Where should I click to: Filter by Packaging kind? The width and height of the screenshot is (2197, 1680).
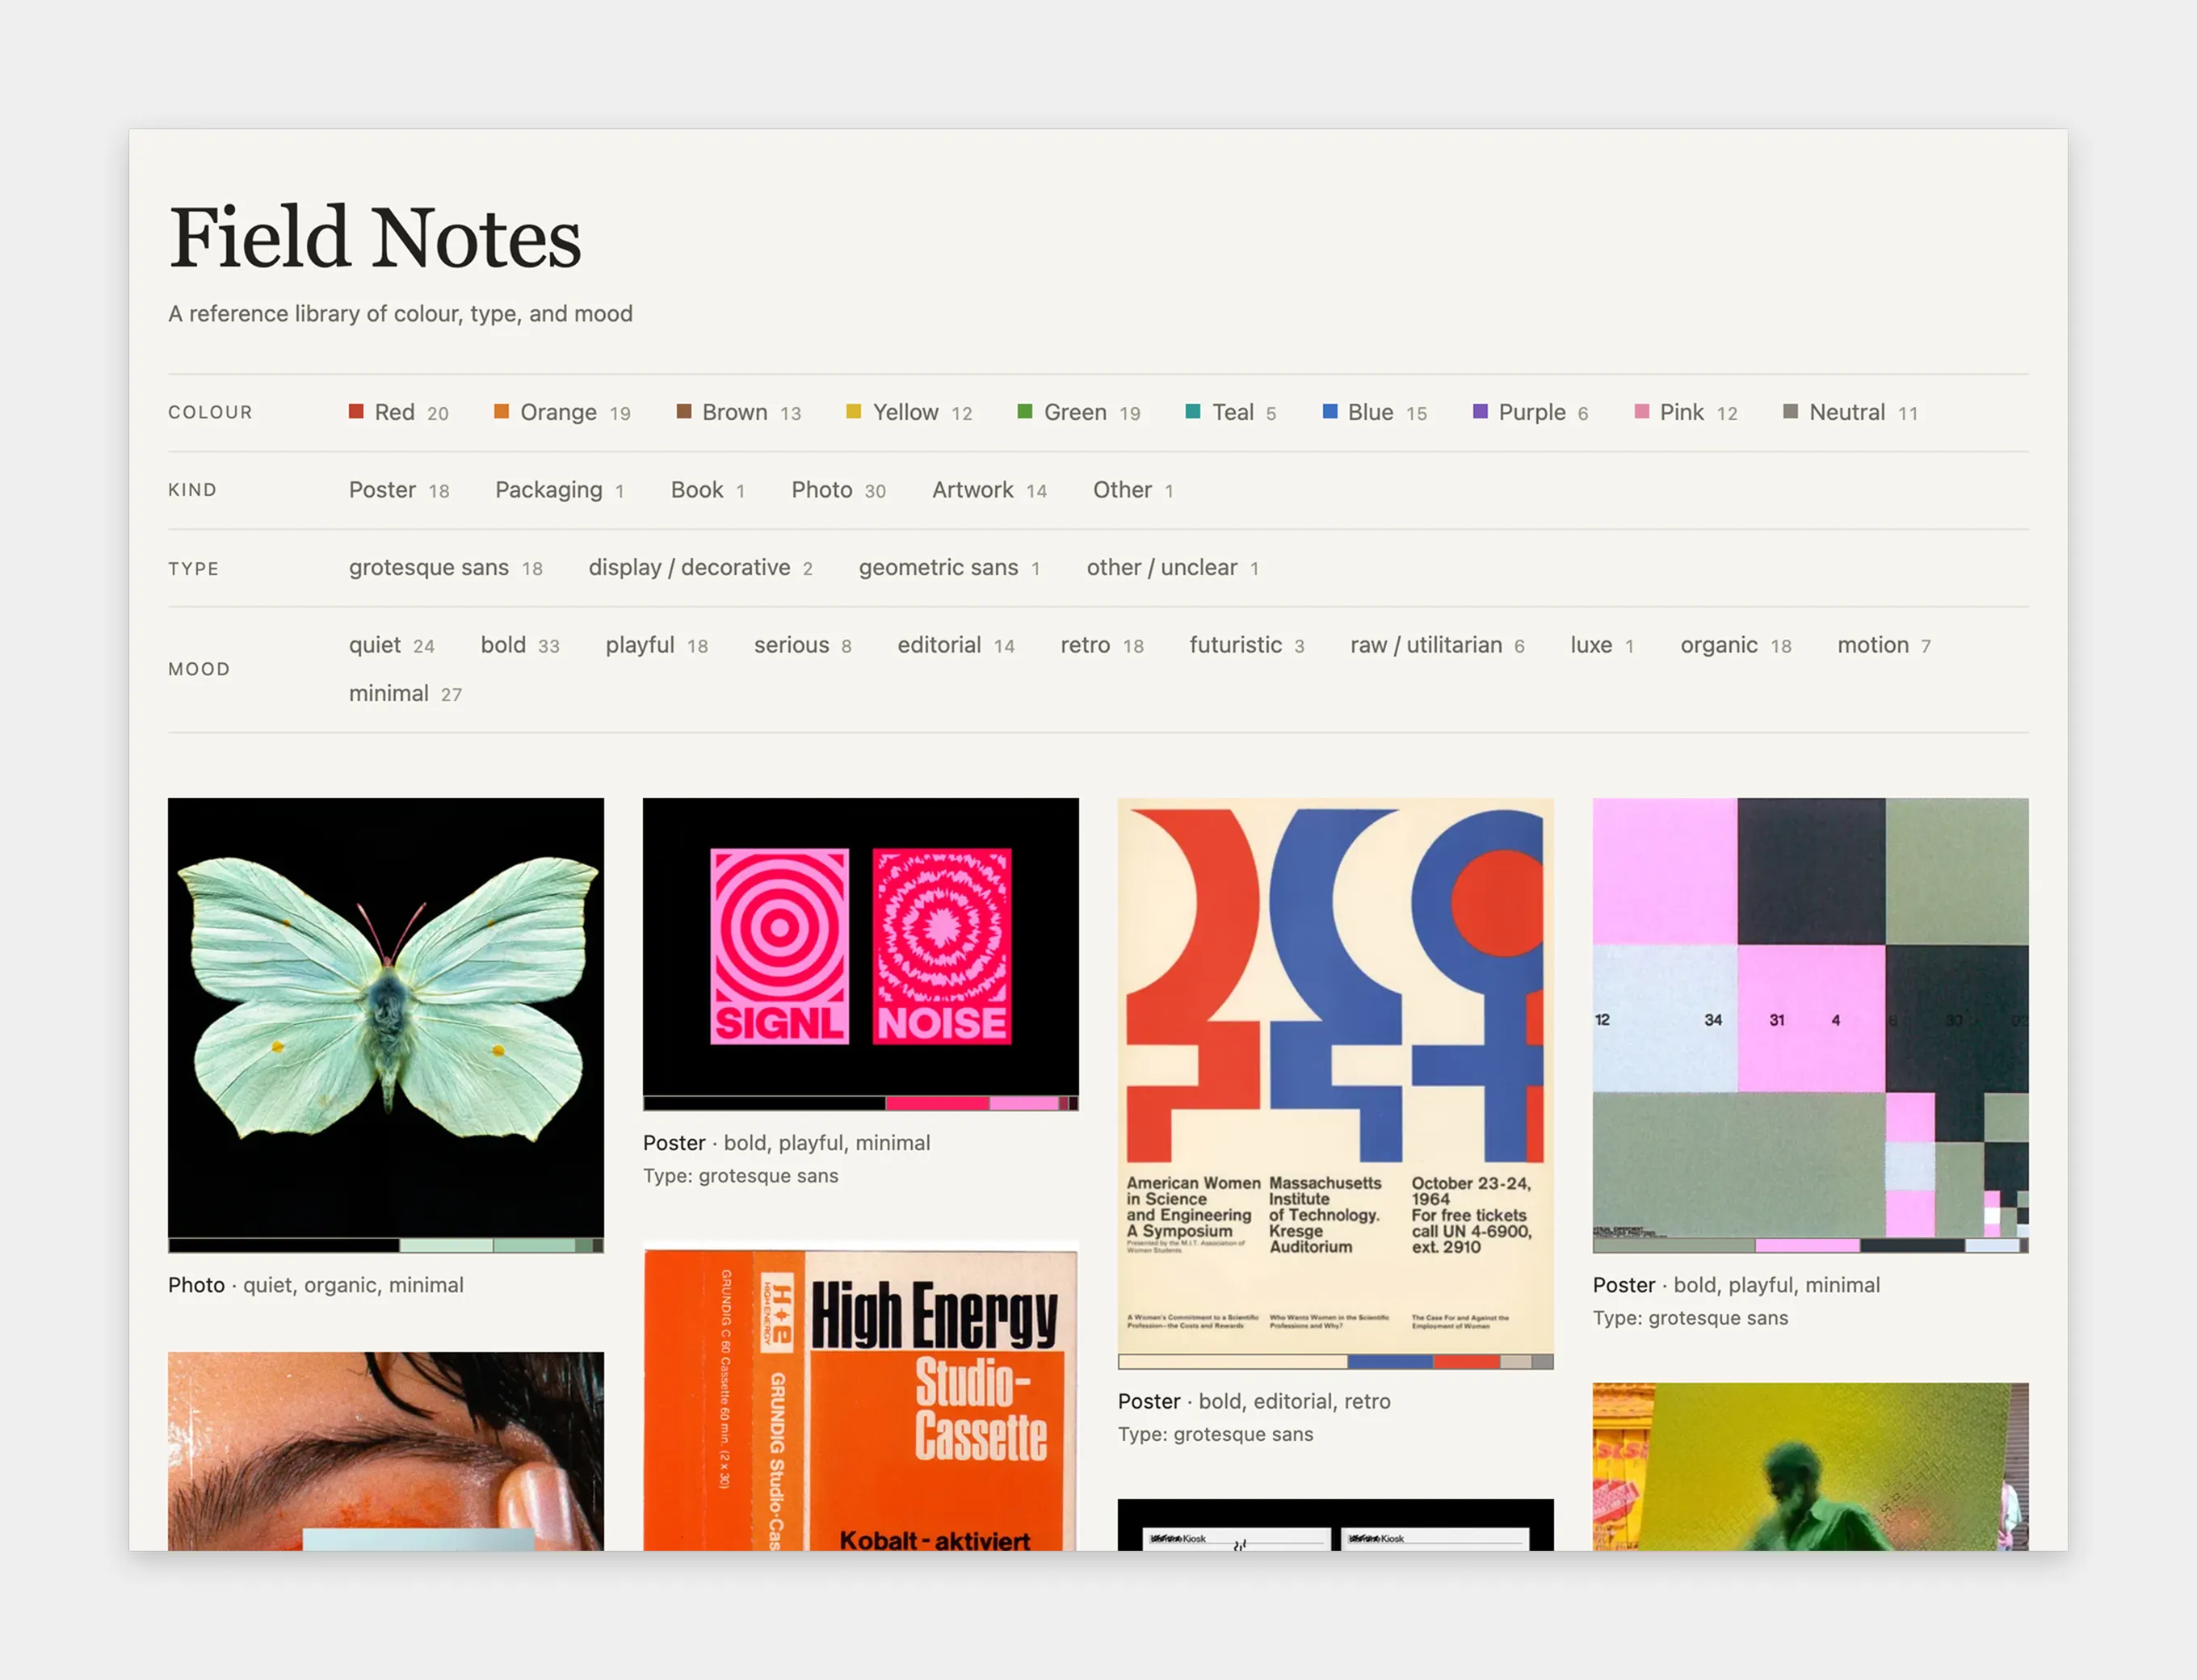559,490
